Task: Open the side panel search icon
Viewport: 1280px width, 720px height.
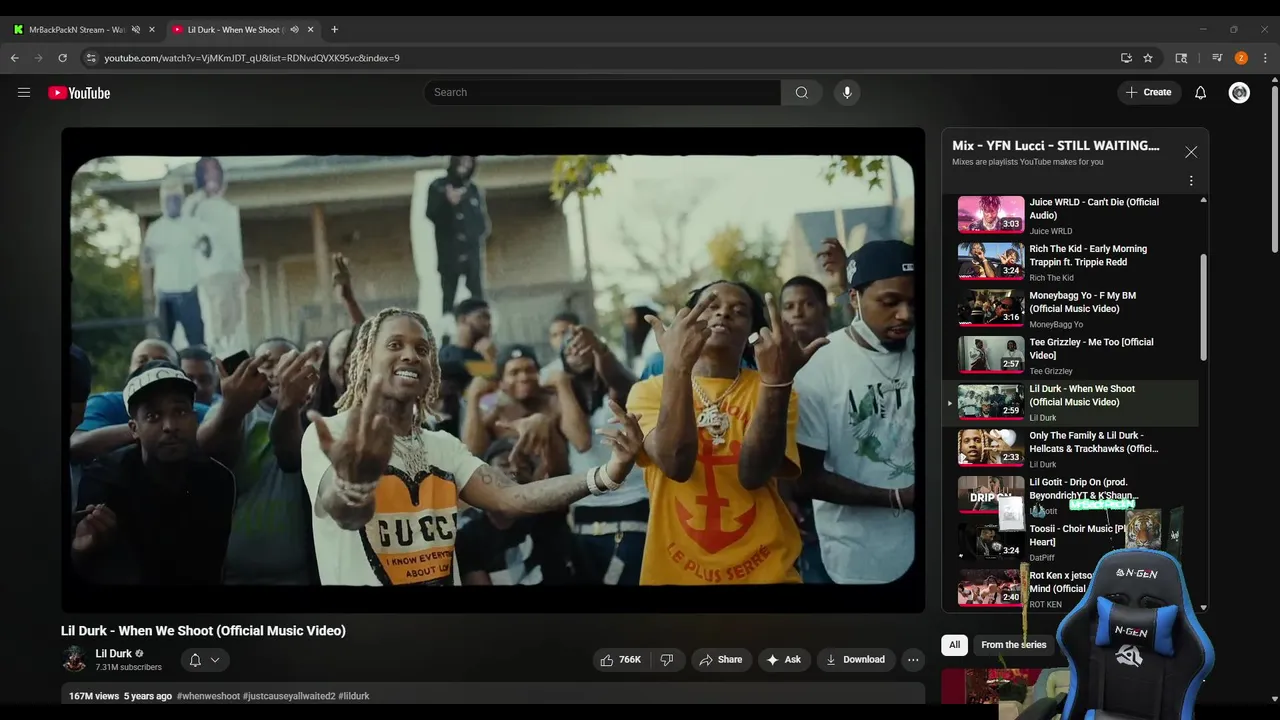Action: point(1181,58)
